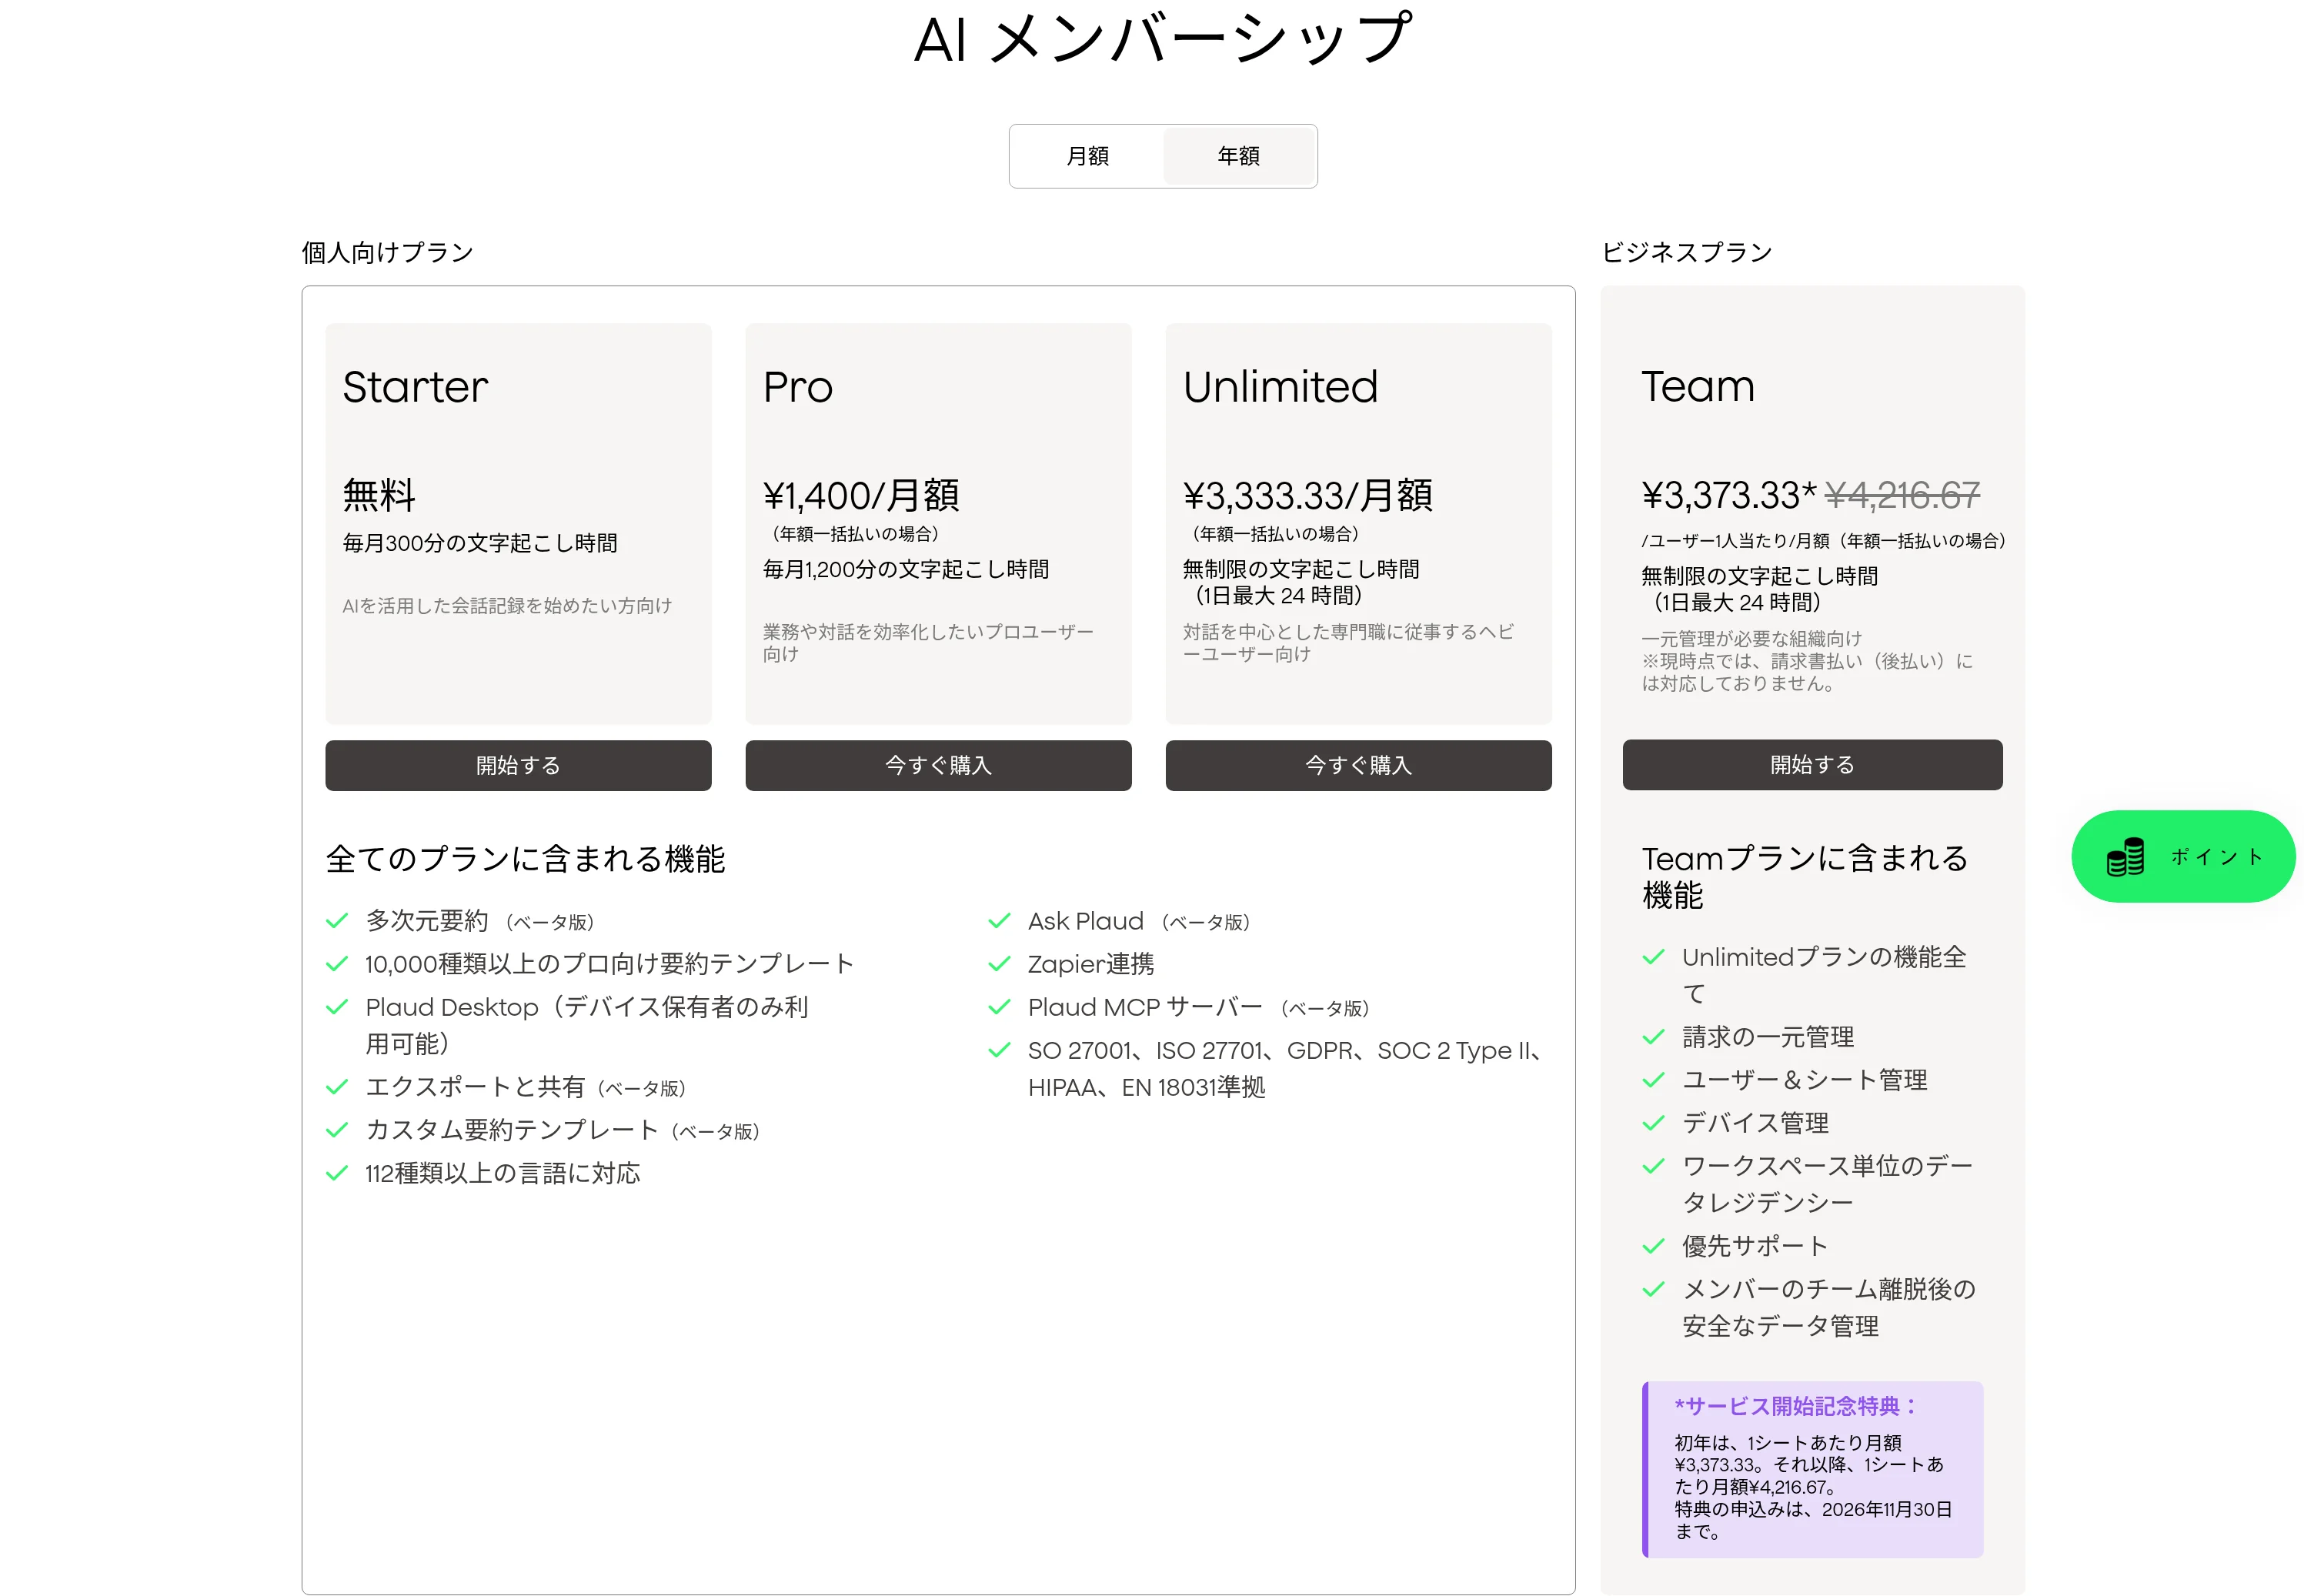Click checkmark beside 優先サポート

1654,1246
